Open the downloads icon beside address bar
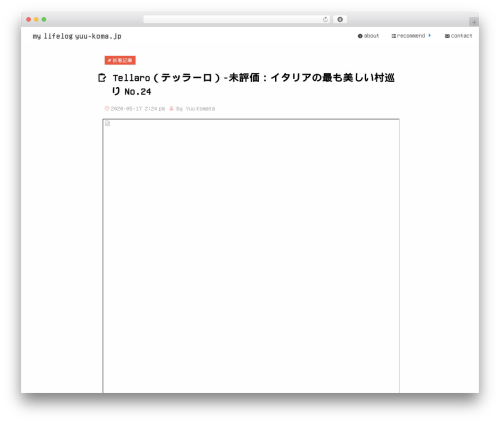Image resolution: width=500 pixels, height=423 pixels. pos(340,20)
